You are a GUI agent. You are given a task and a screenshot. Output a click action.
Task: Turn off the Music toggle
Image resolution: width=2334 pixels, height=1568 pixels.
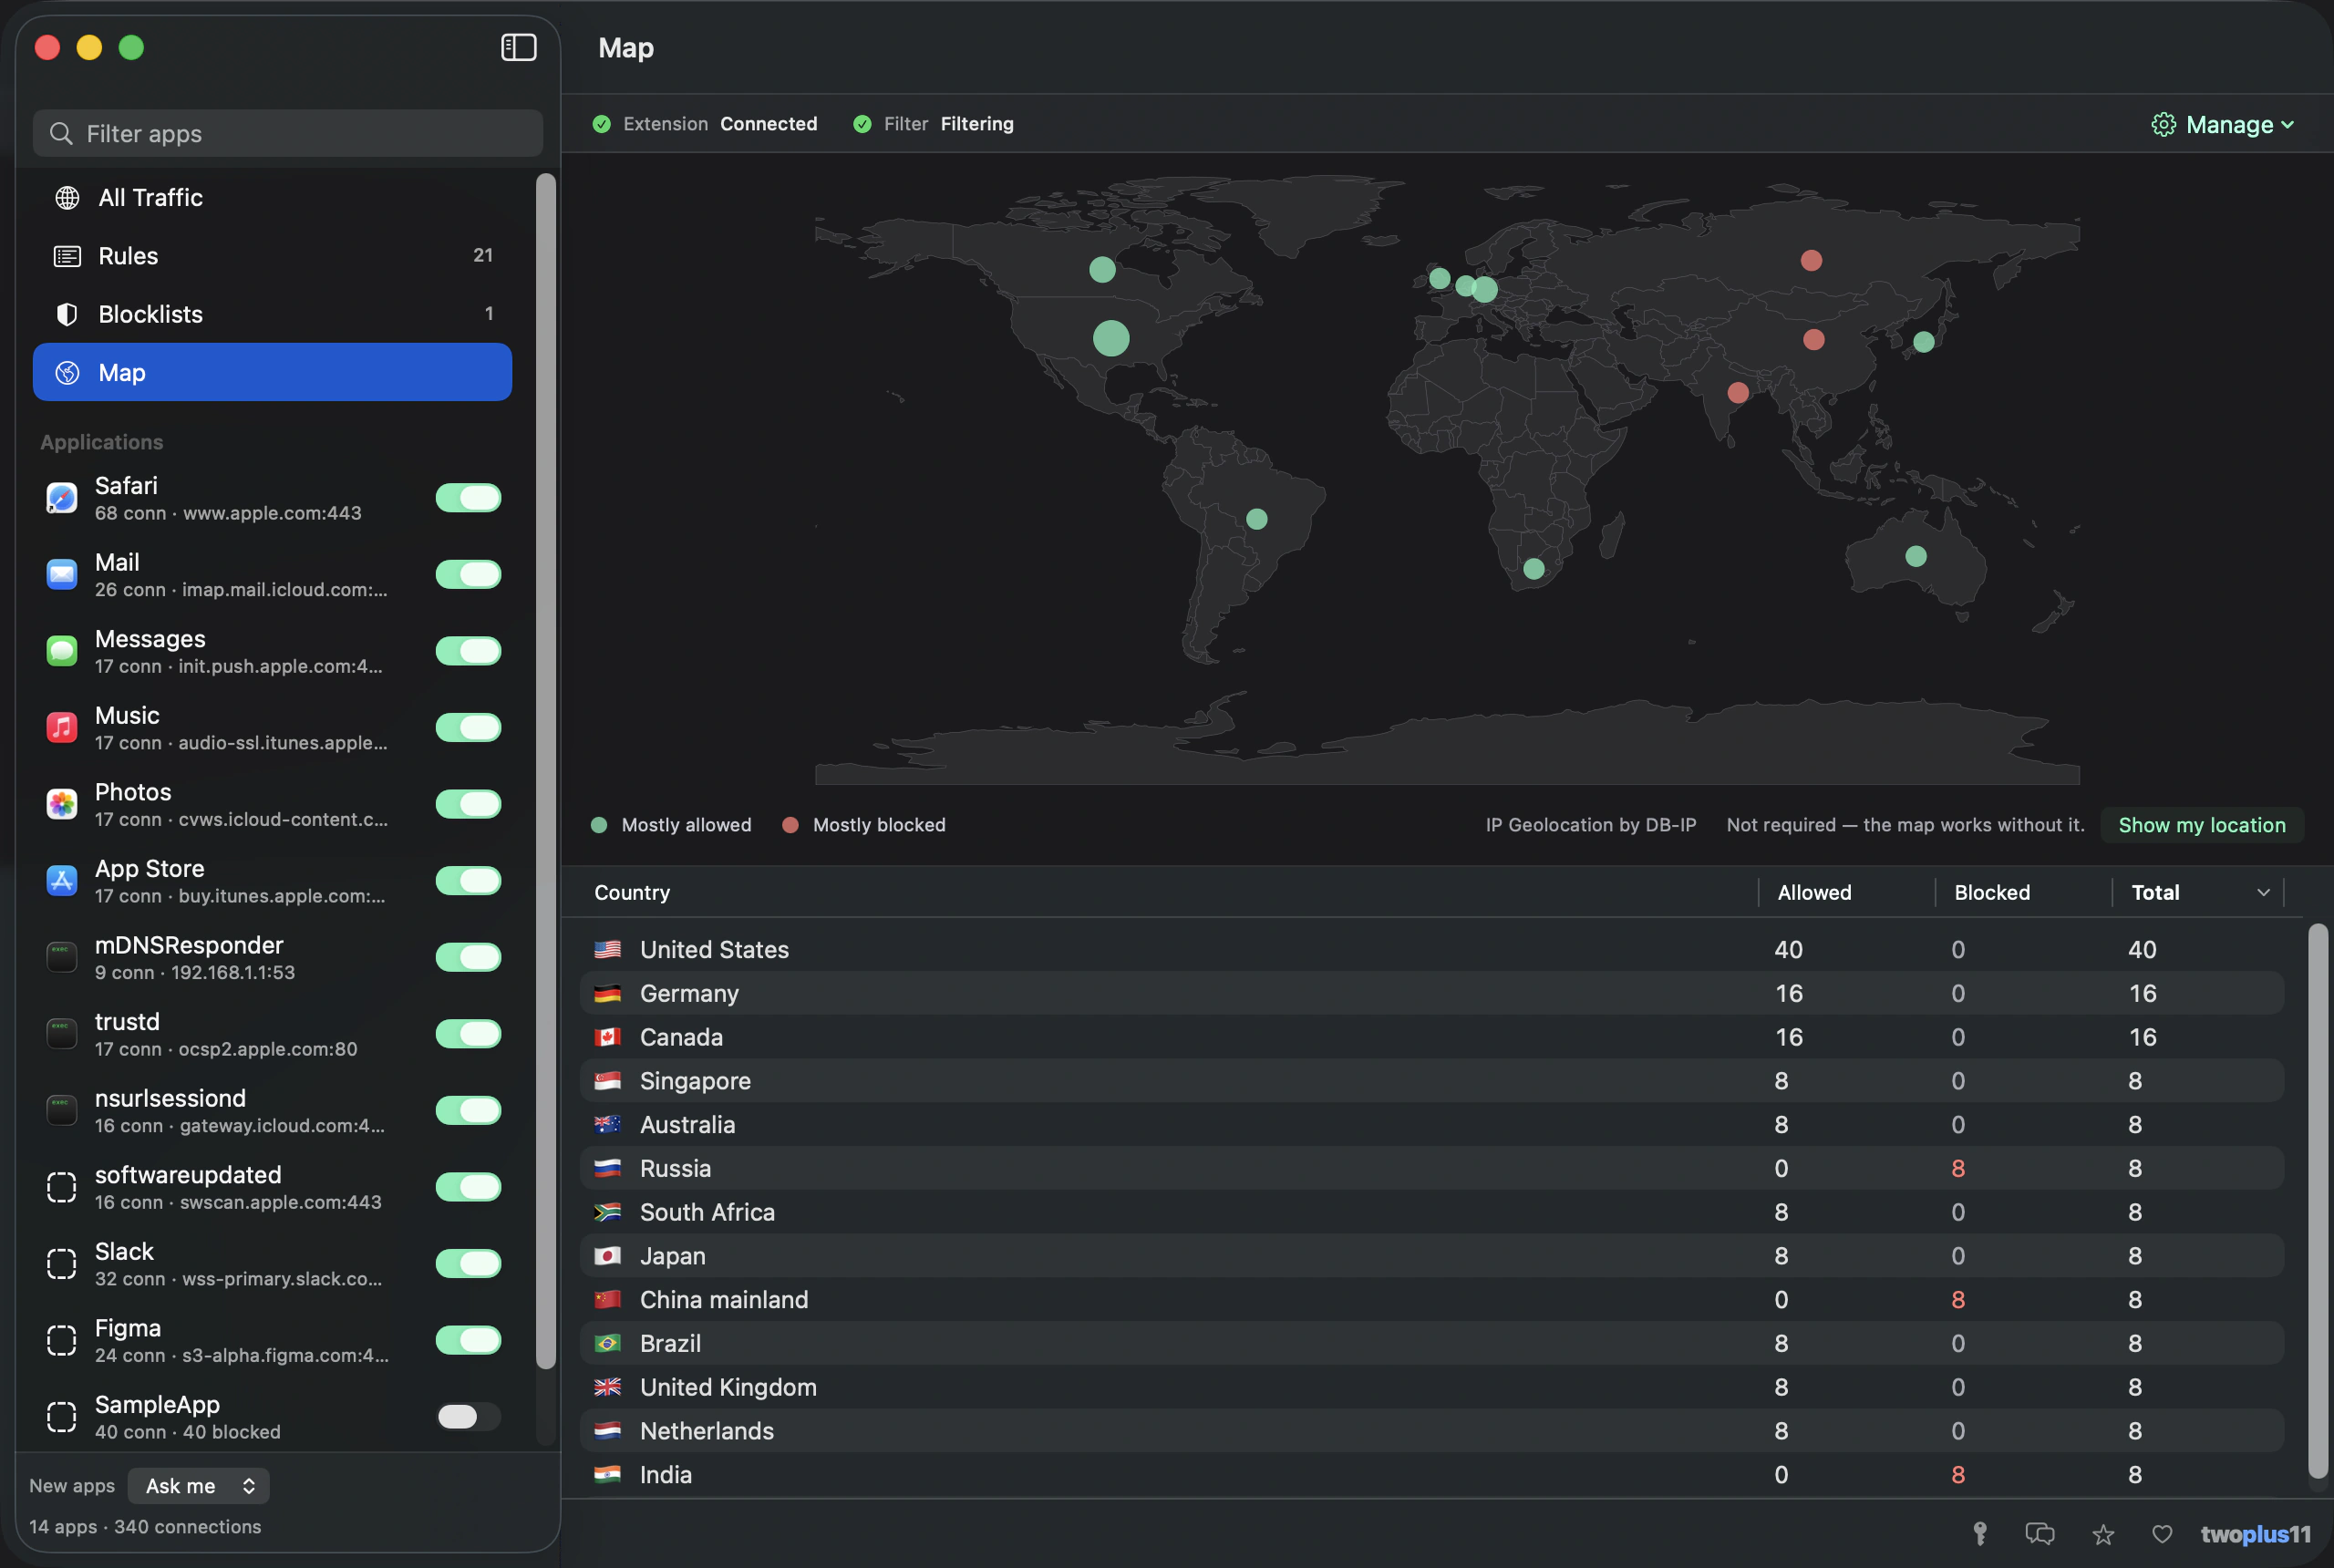468,727
